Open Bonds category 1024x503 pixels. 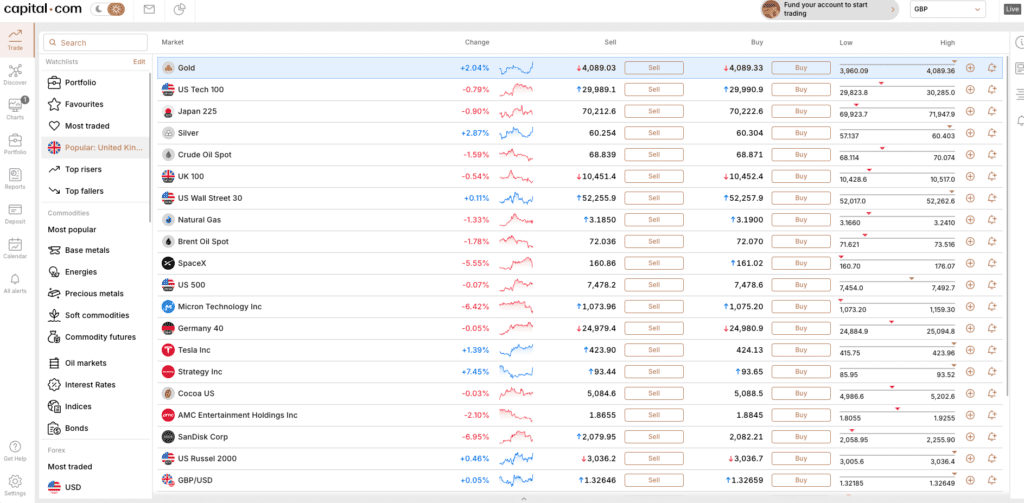(x=95, y=428)
